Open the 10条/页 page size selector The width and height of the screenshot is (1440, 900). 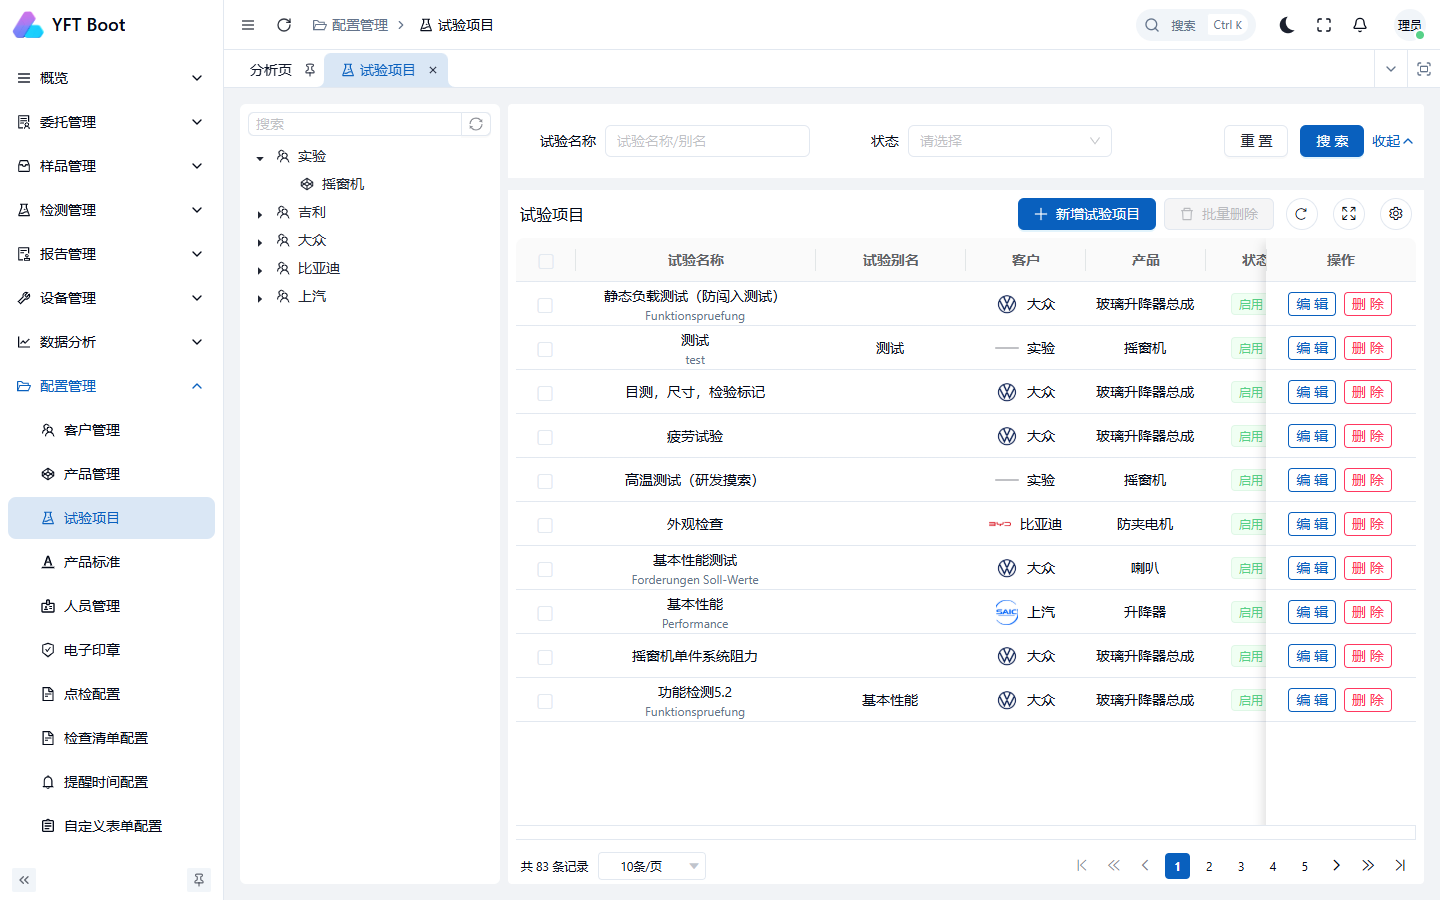point(652,866)
